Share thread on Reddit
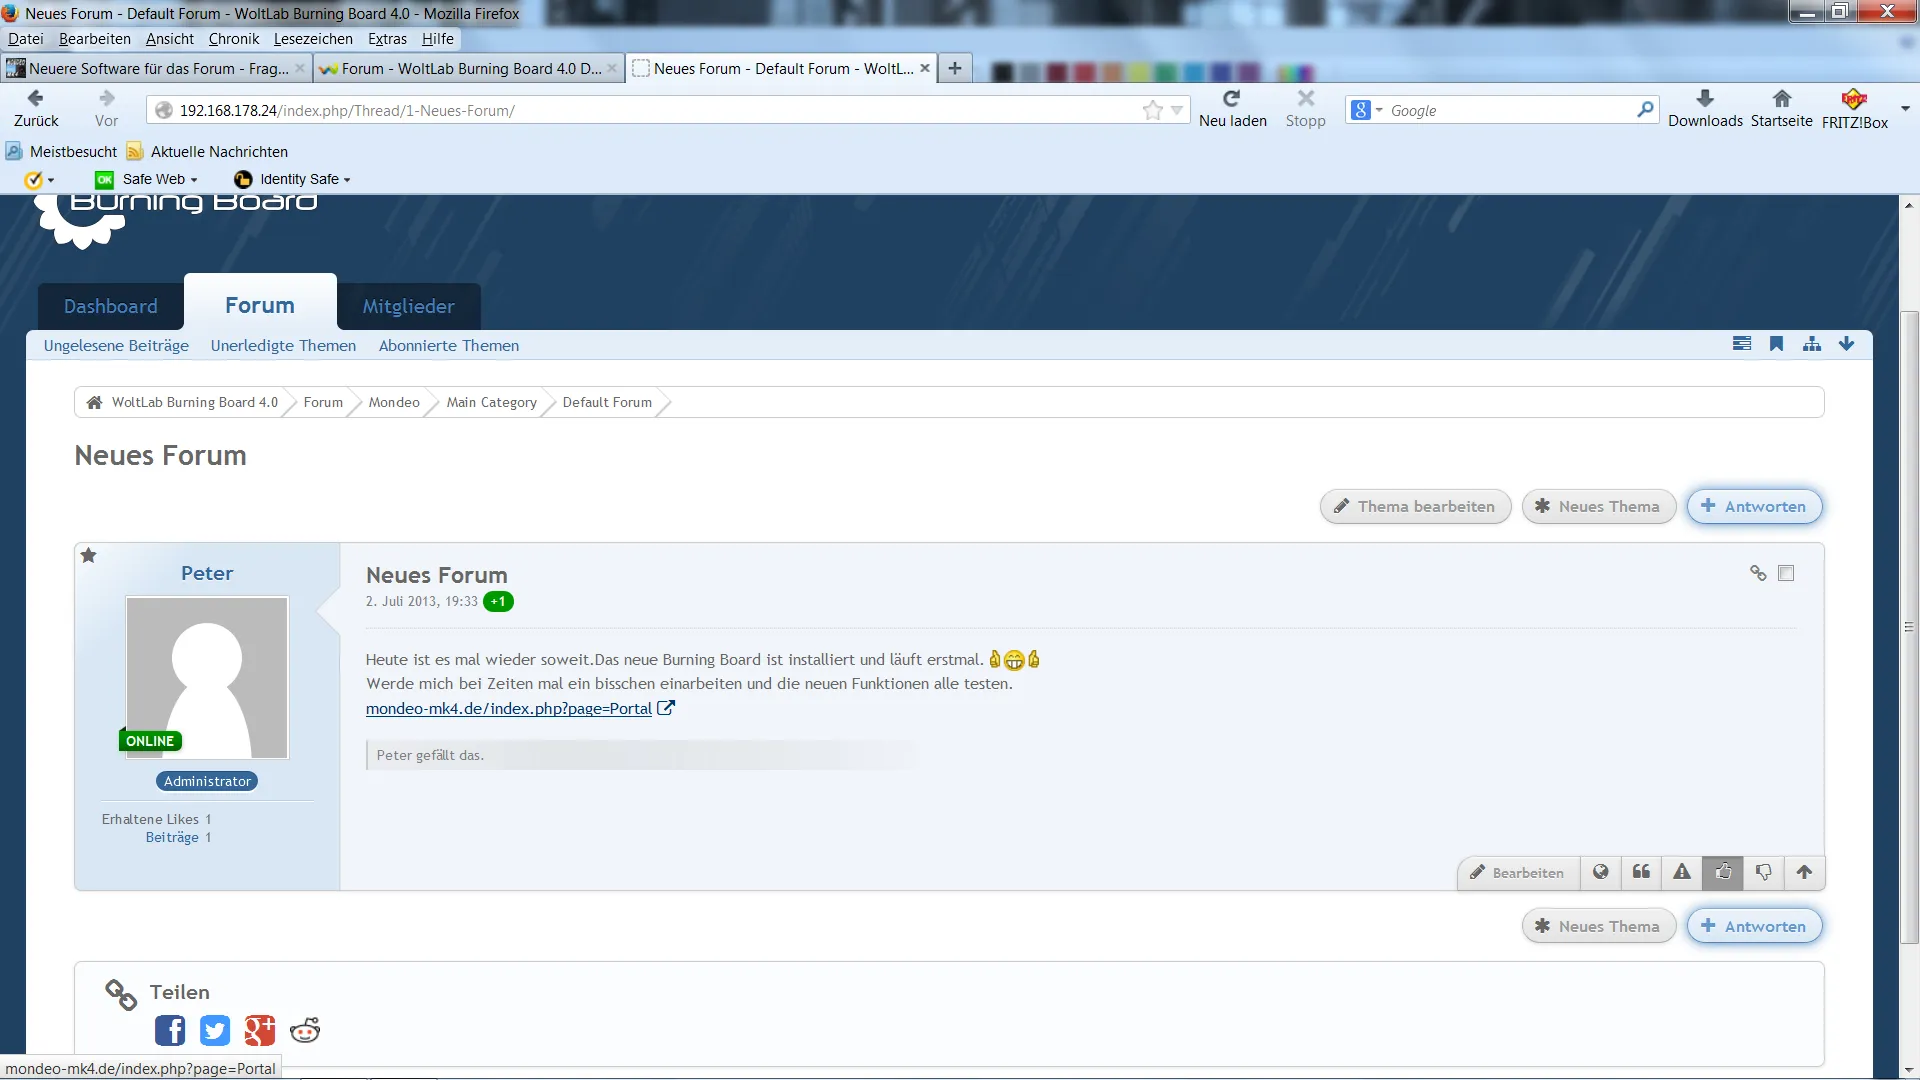 tap(305, 1030)
